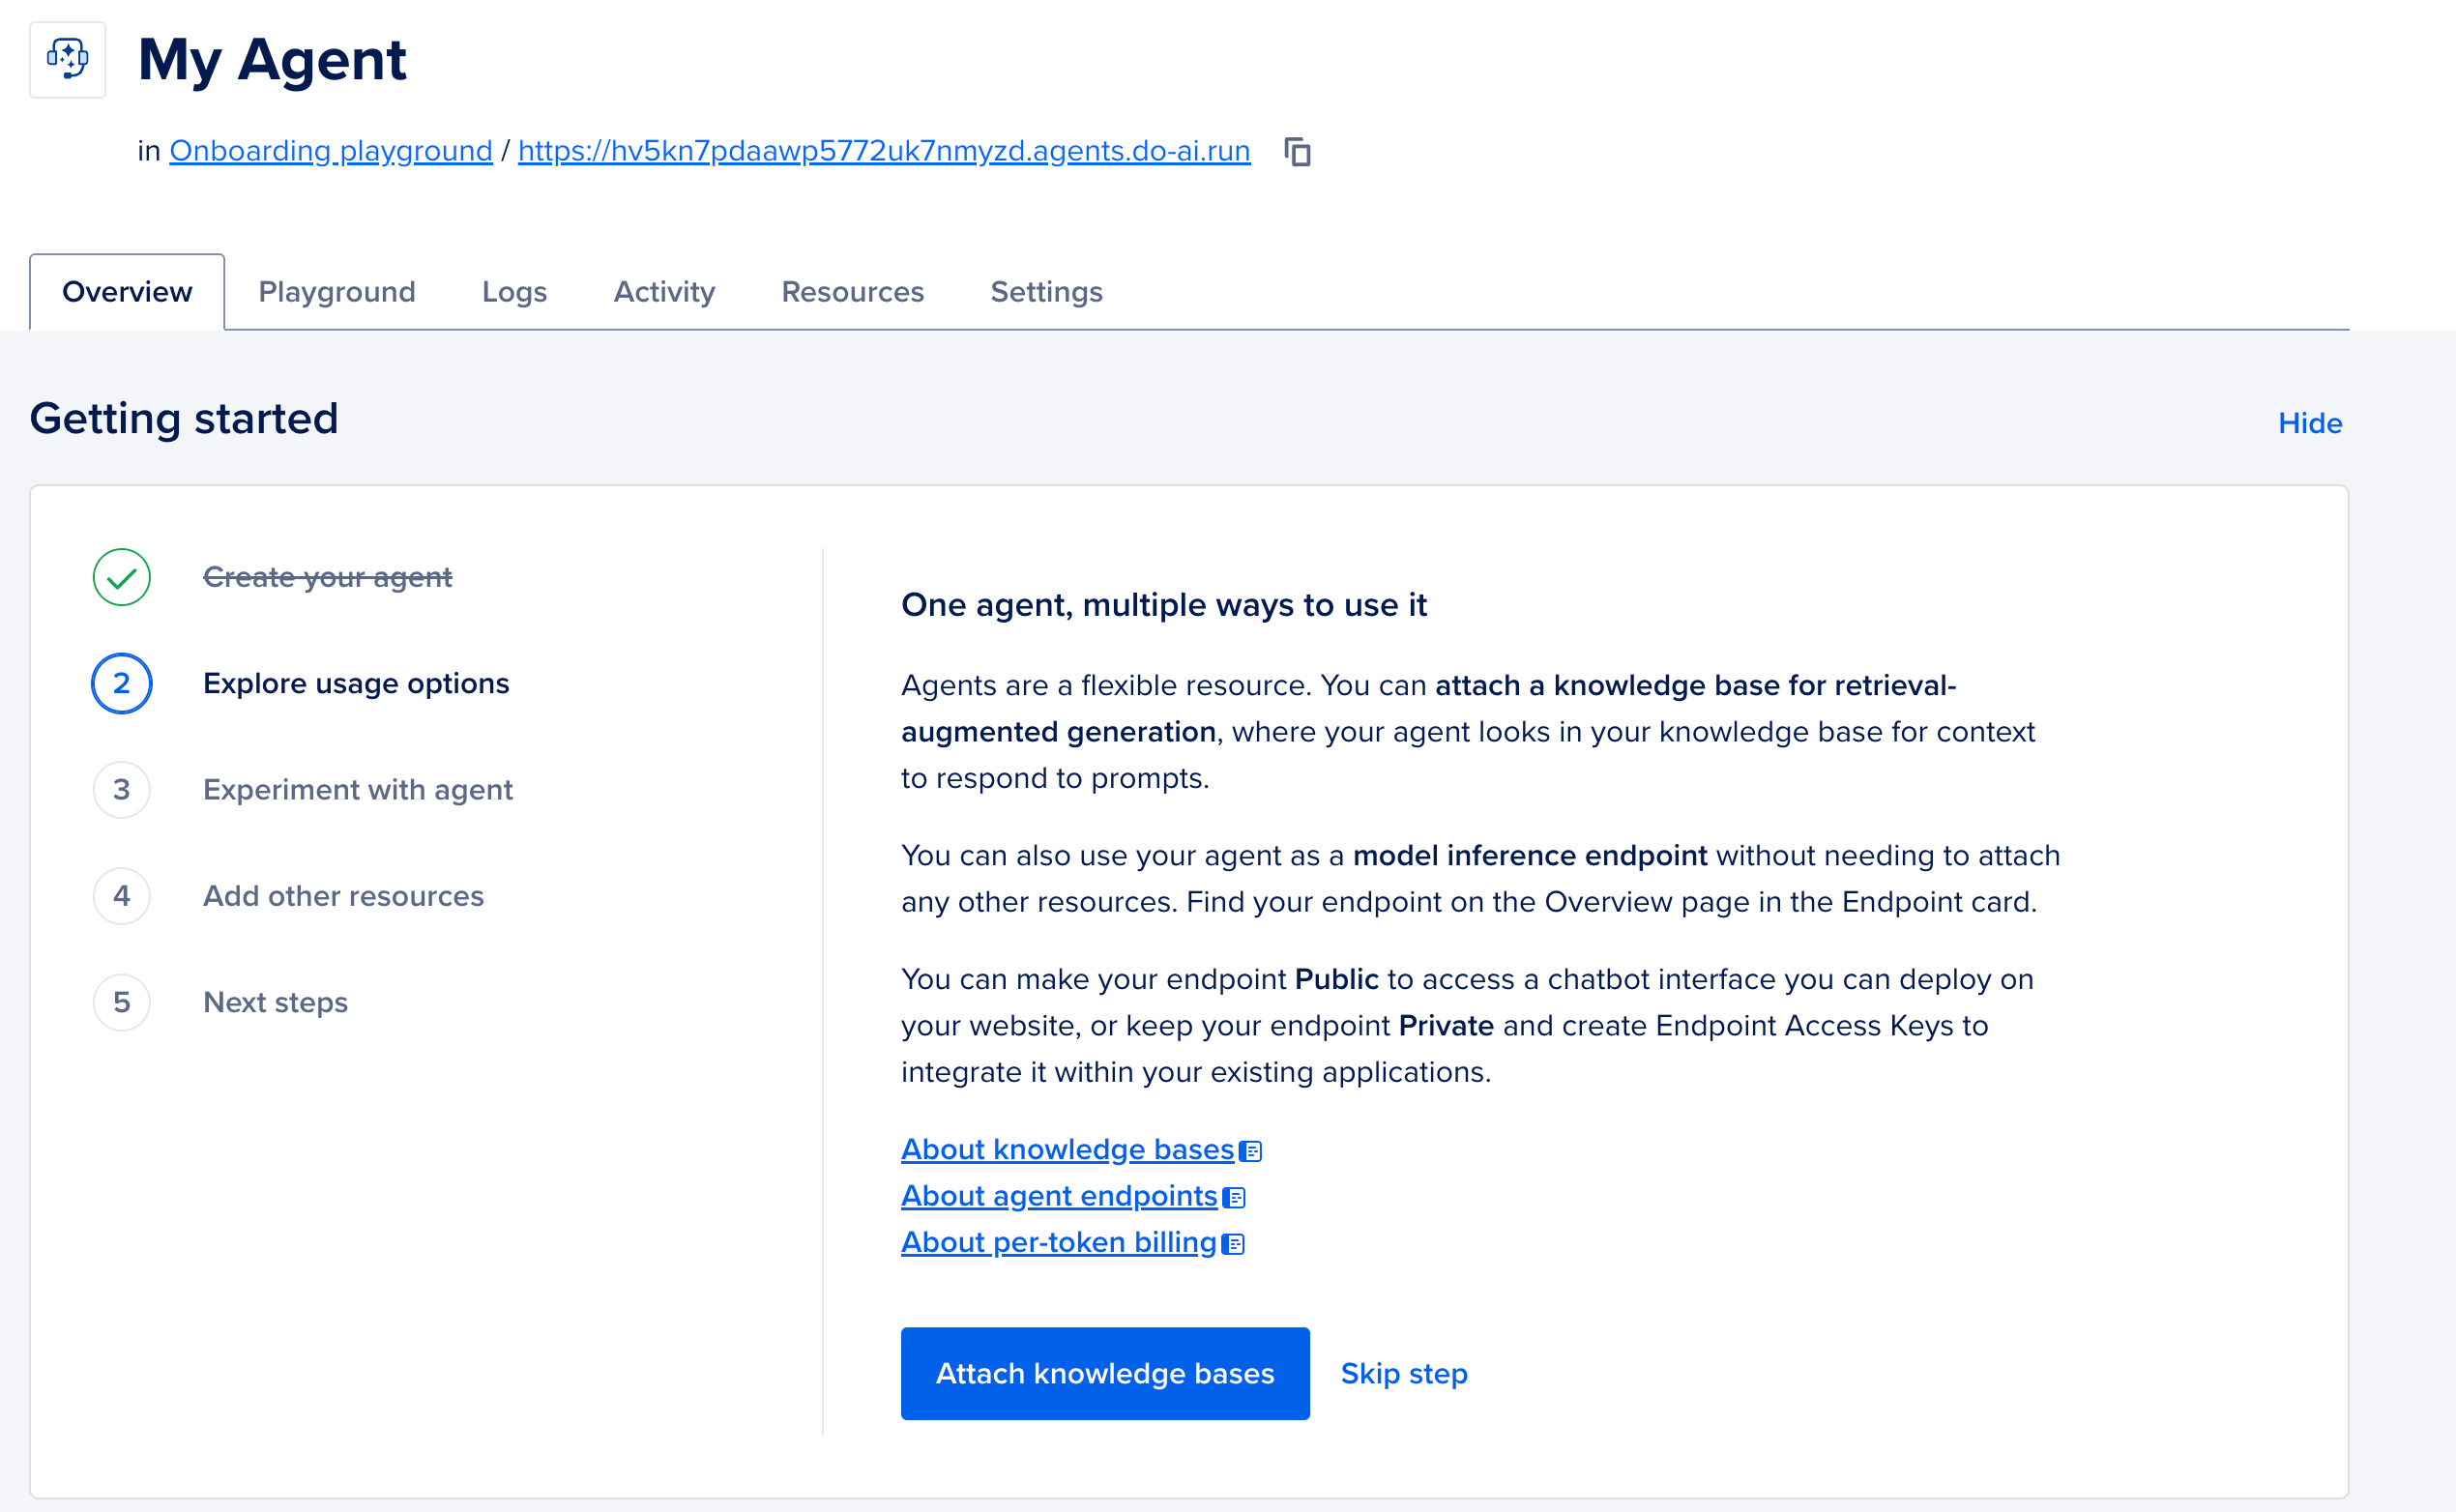The image size is (2456, 1512).
Task: Open the About knowledge bases link
Action: 1067,1150
